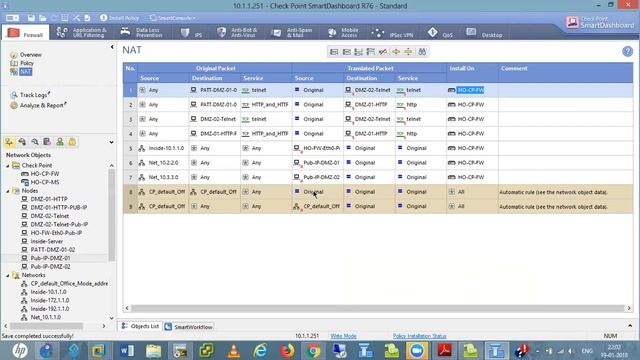Viewport: 640px width, 360px height.
Task: Click Install Policy button
Action: (x=119, y=18)
